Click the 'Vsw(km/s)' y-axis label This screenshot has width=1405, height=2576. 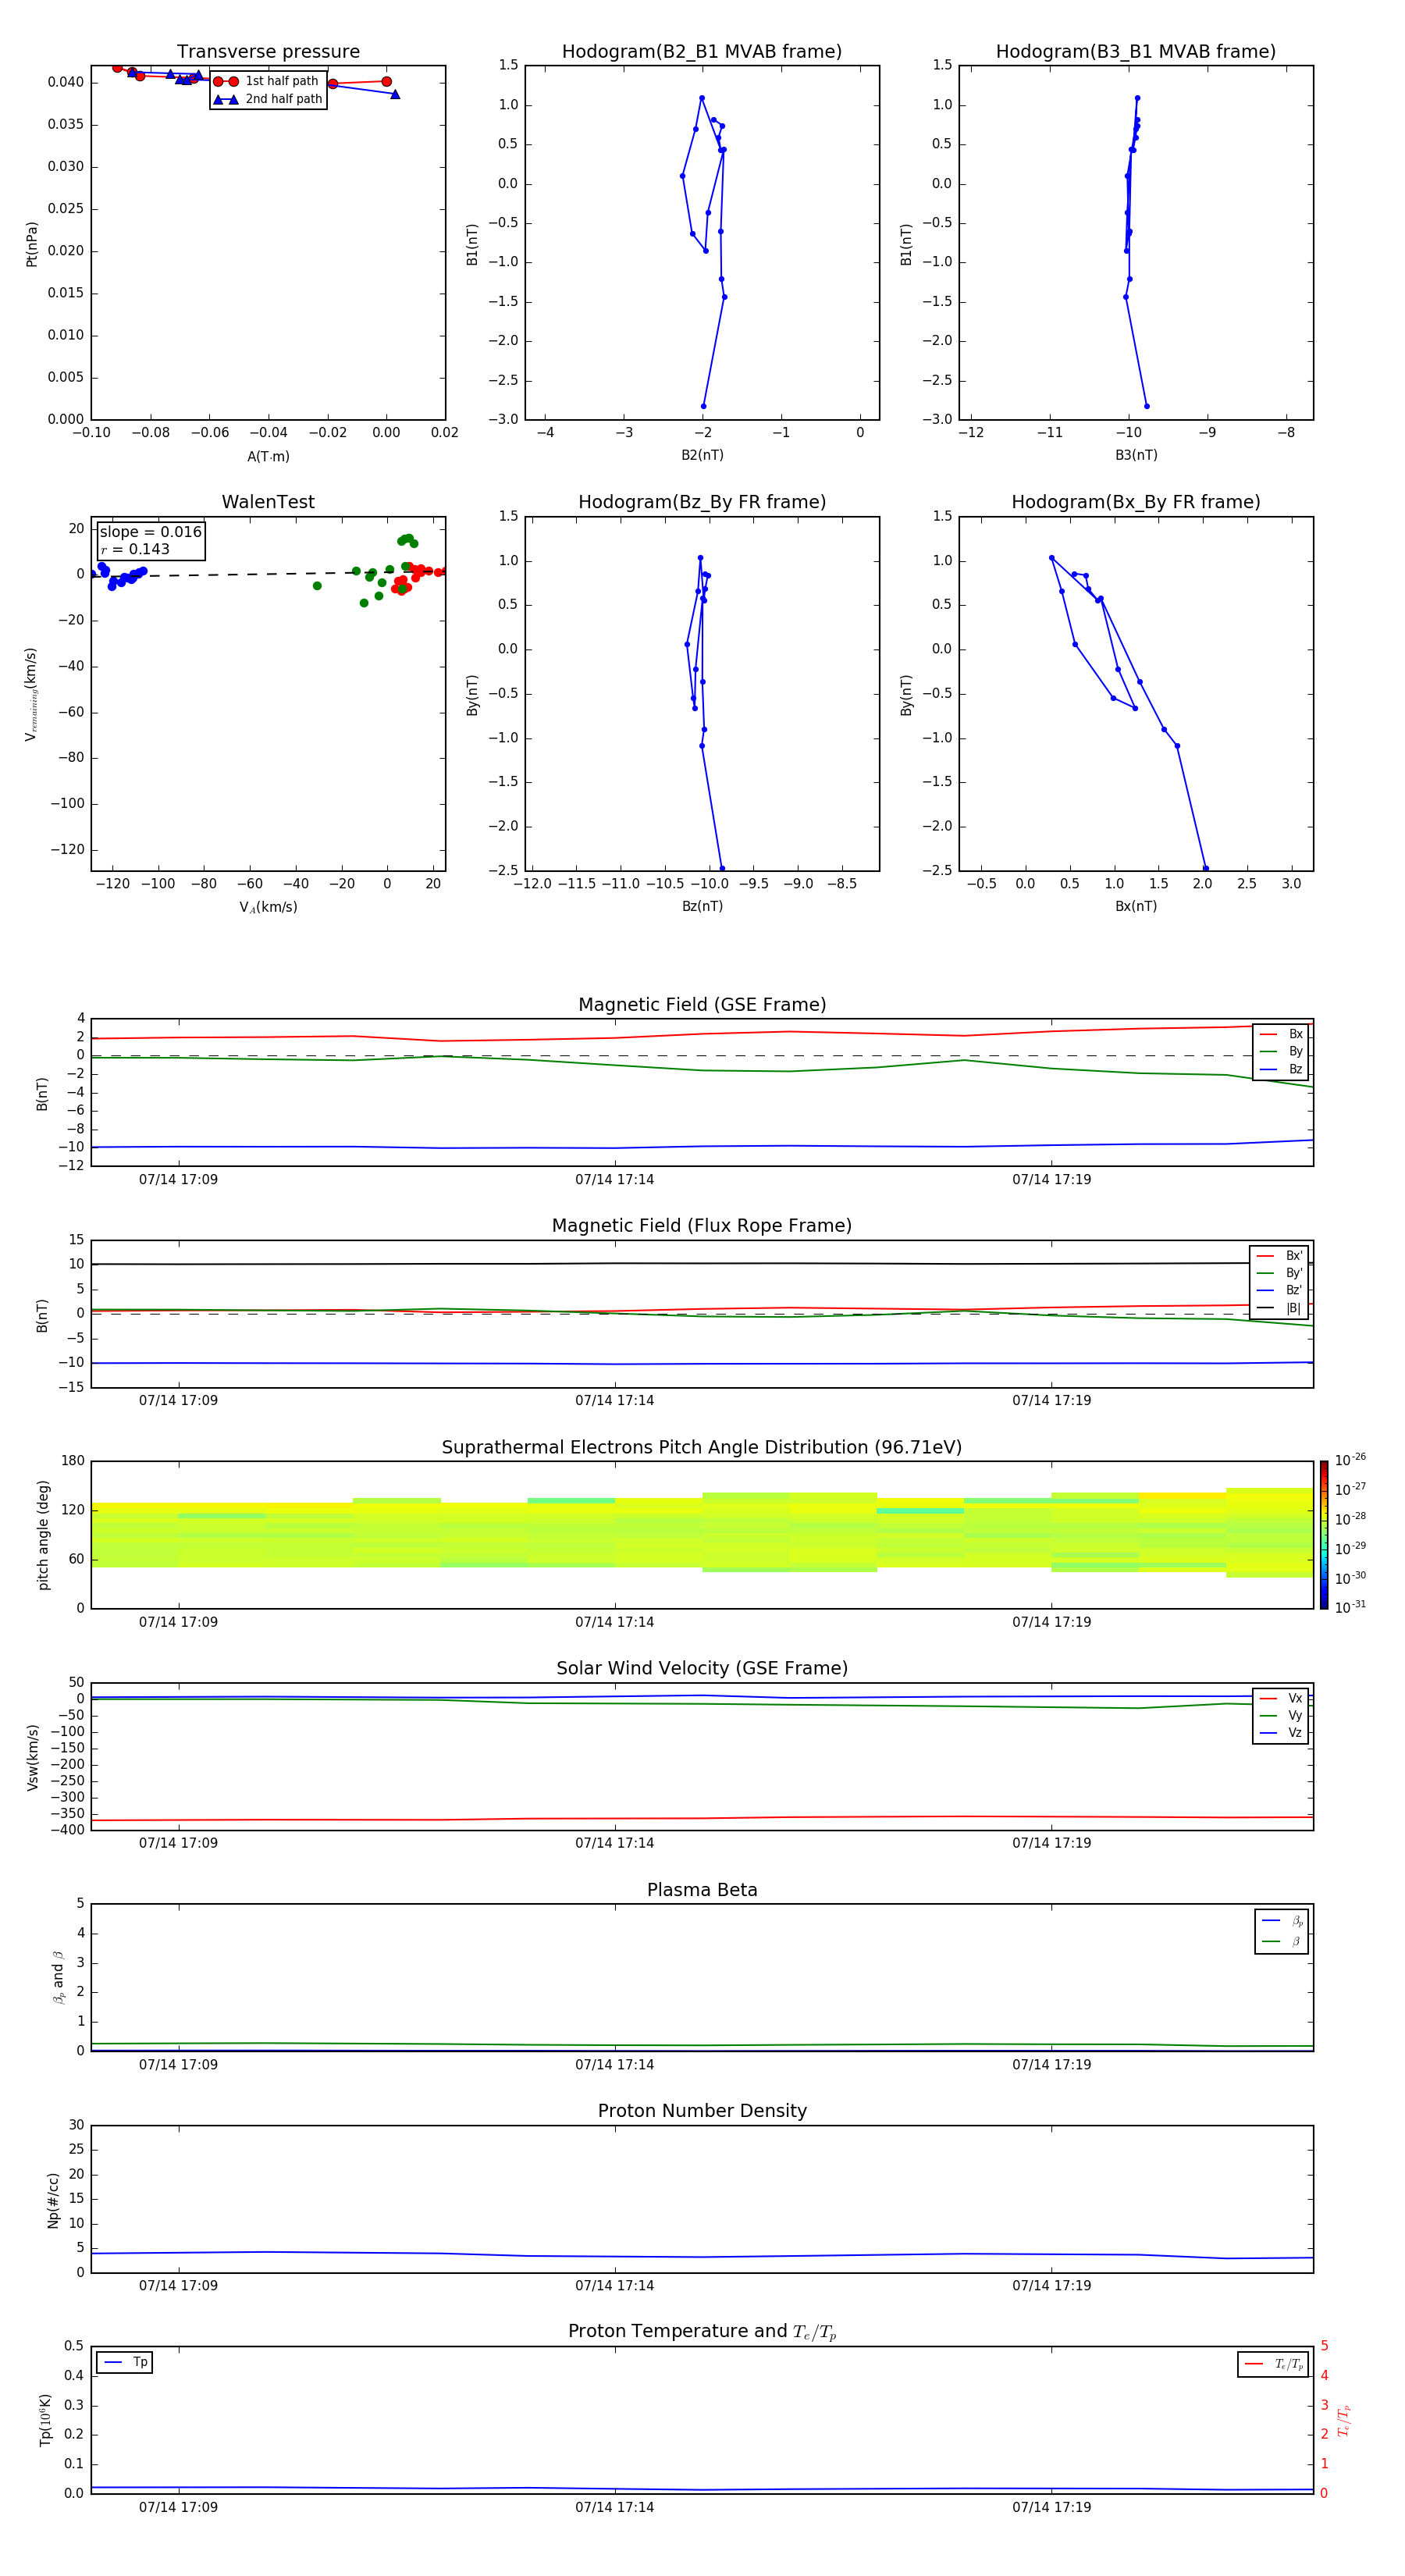point(32,1757)
